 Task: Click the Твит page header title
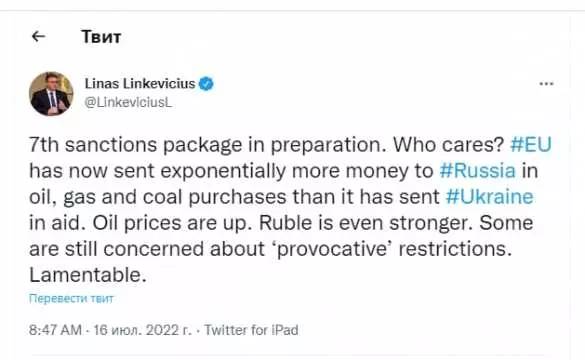[101, 37]
